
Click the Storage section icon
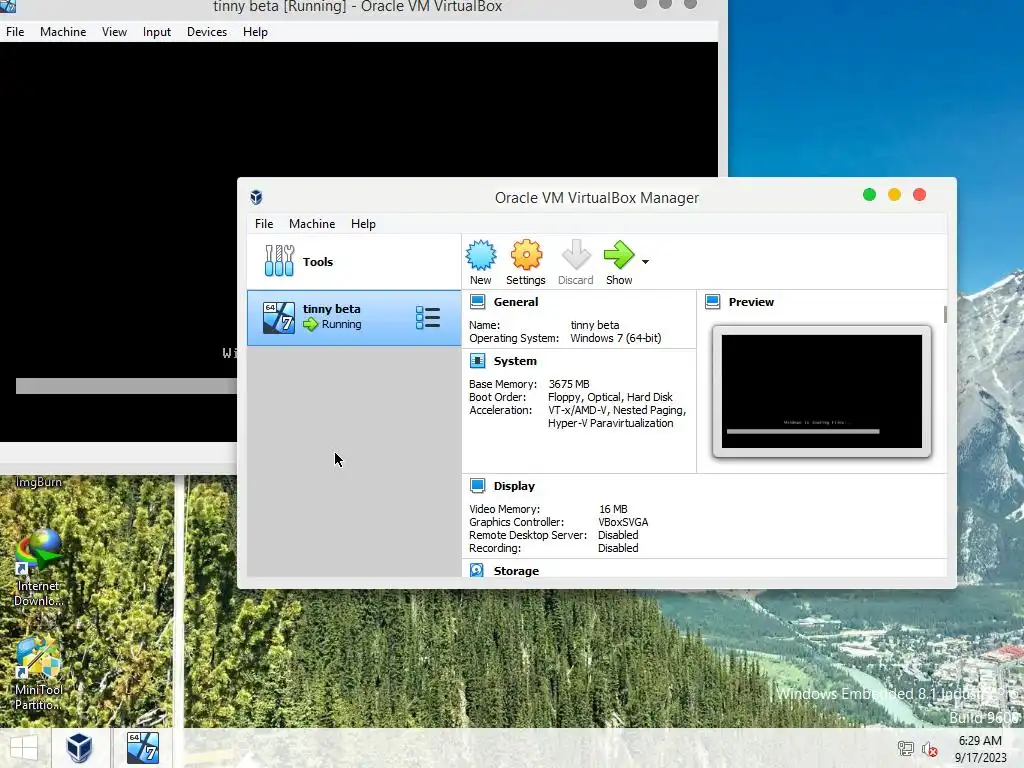click(x=477, y=570)
